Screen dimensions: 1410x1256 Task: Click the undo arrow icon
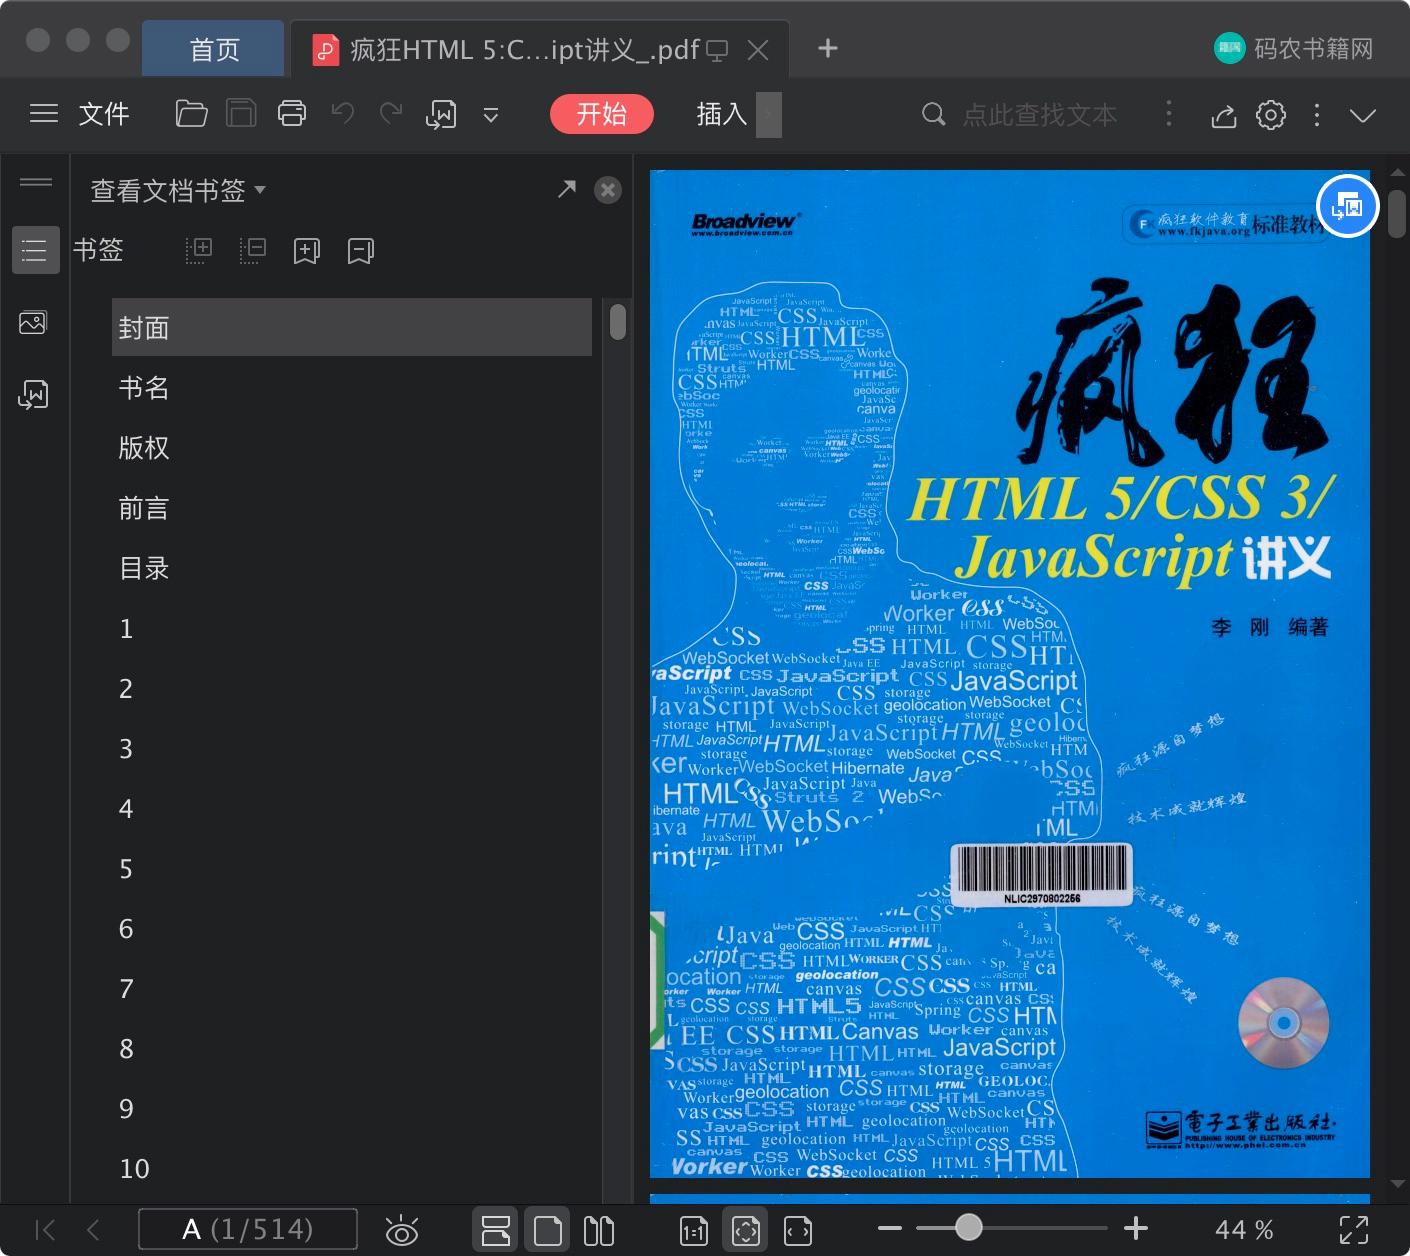343,114
